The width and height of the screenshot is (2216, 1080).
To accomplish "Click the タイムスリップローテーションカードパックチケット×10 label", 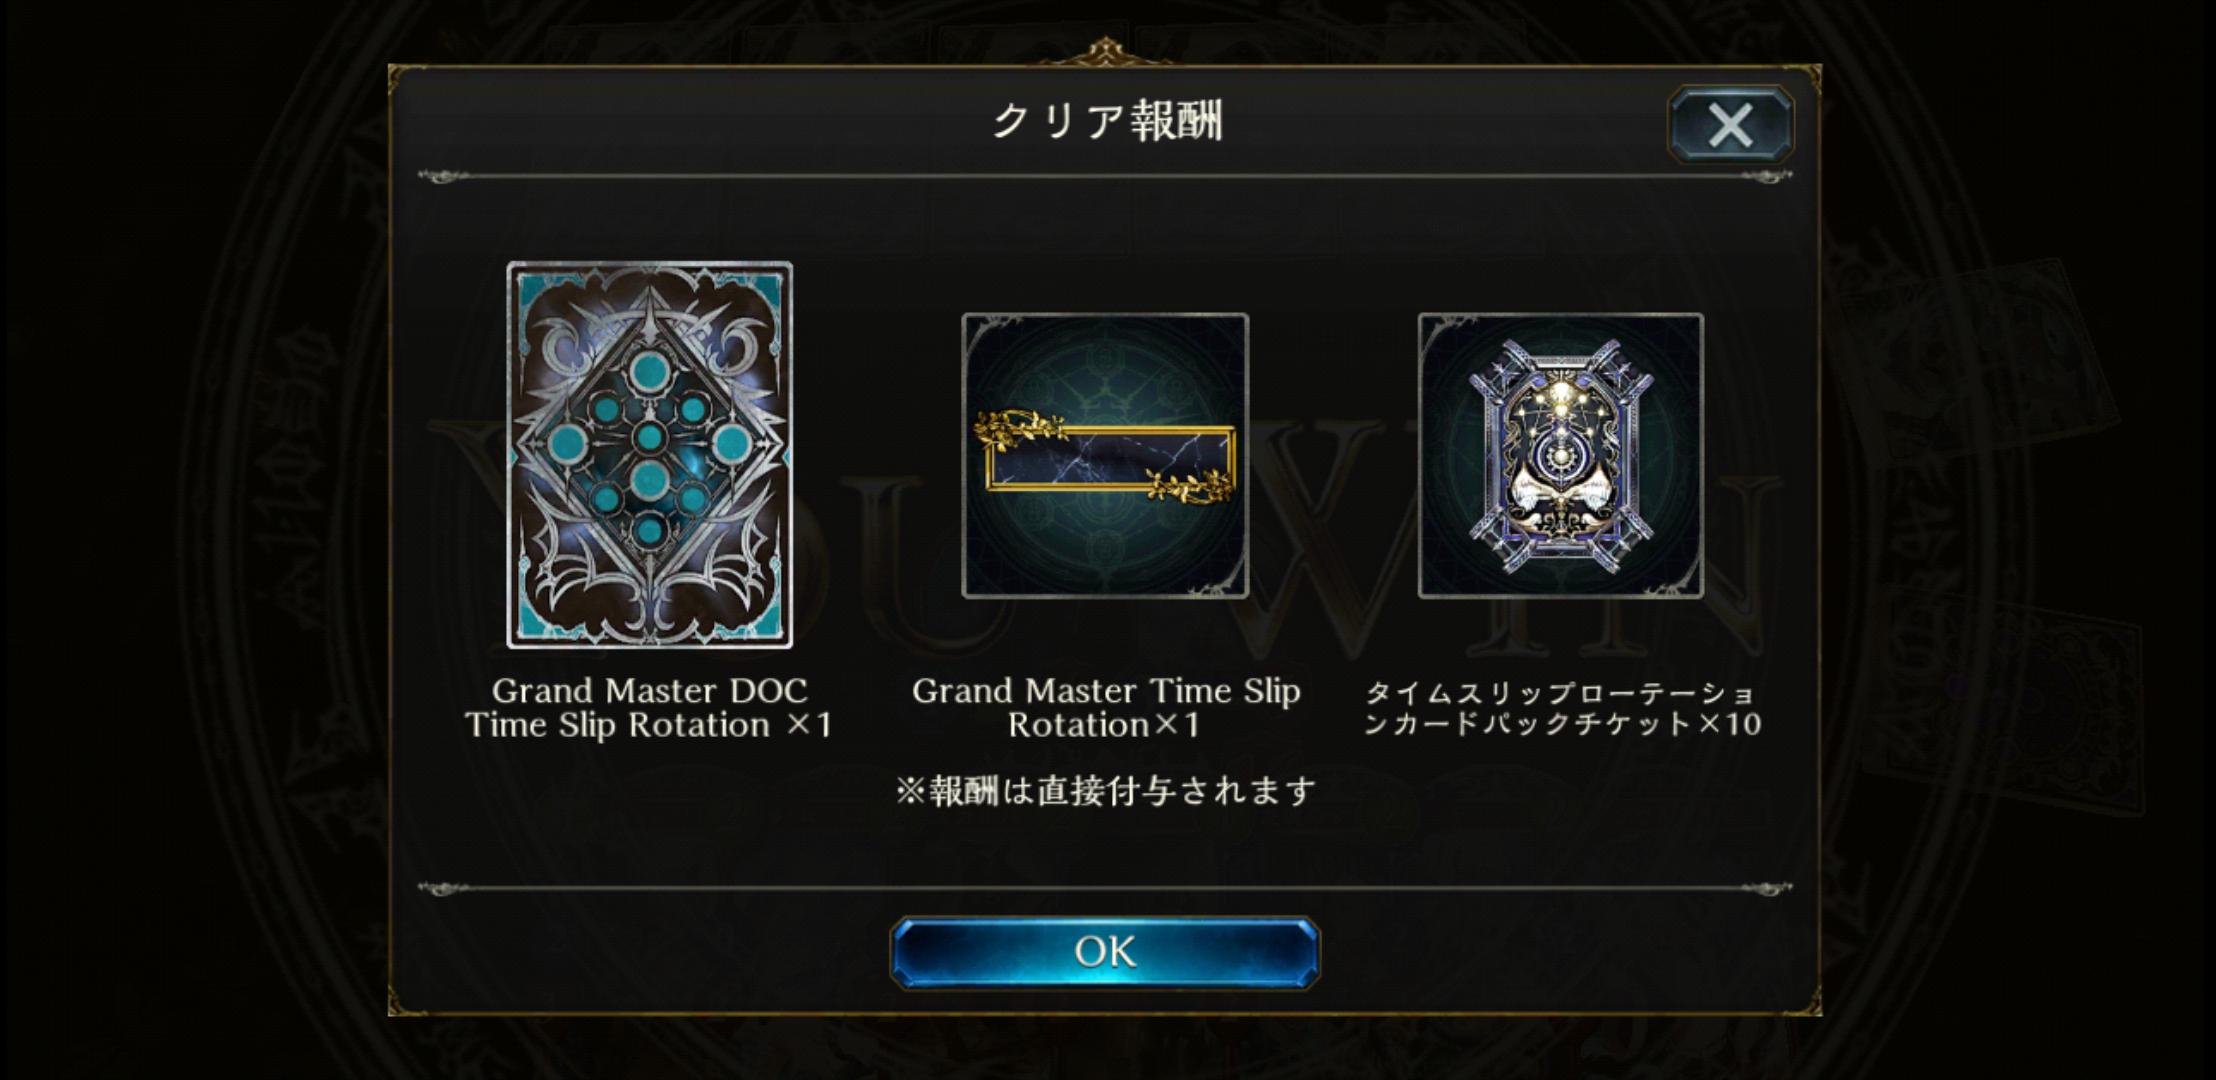I will point(1562,707).
